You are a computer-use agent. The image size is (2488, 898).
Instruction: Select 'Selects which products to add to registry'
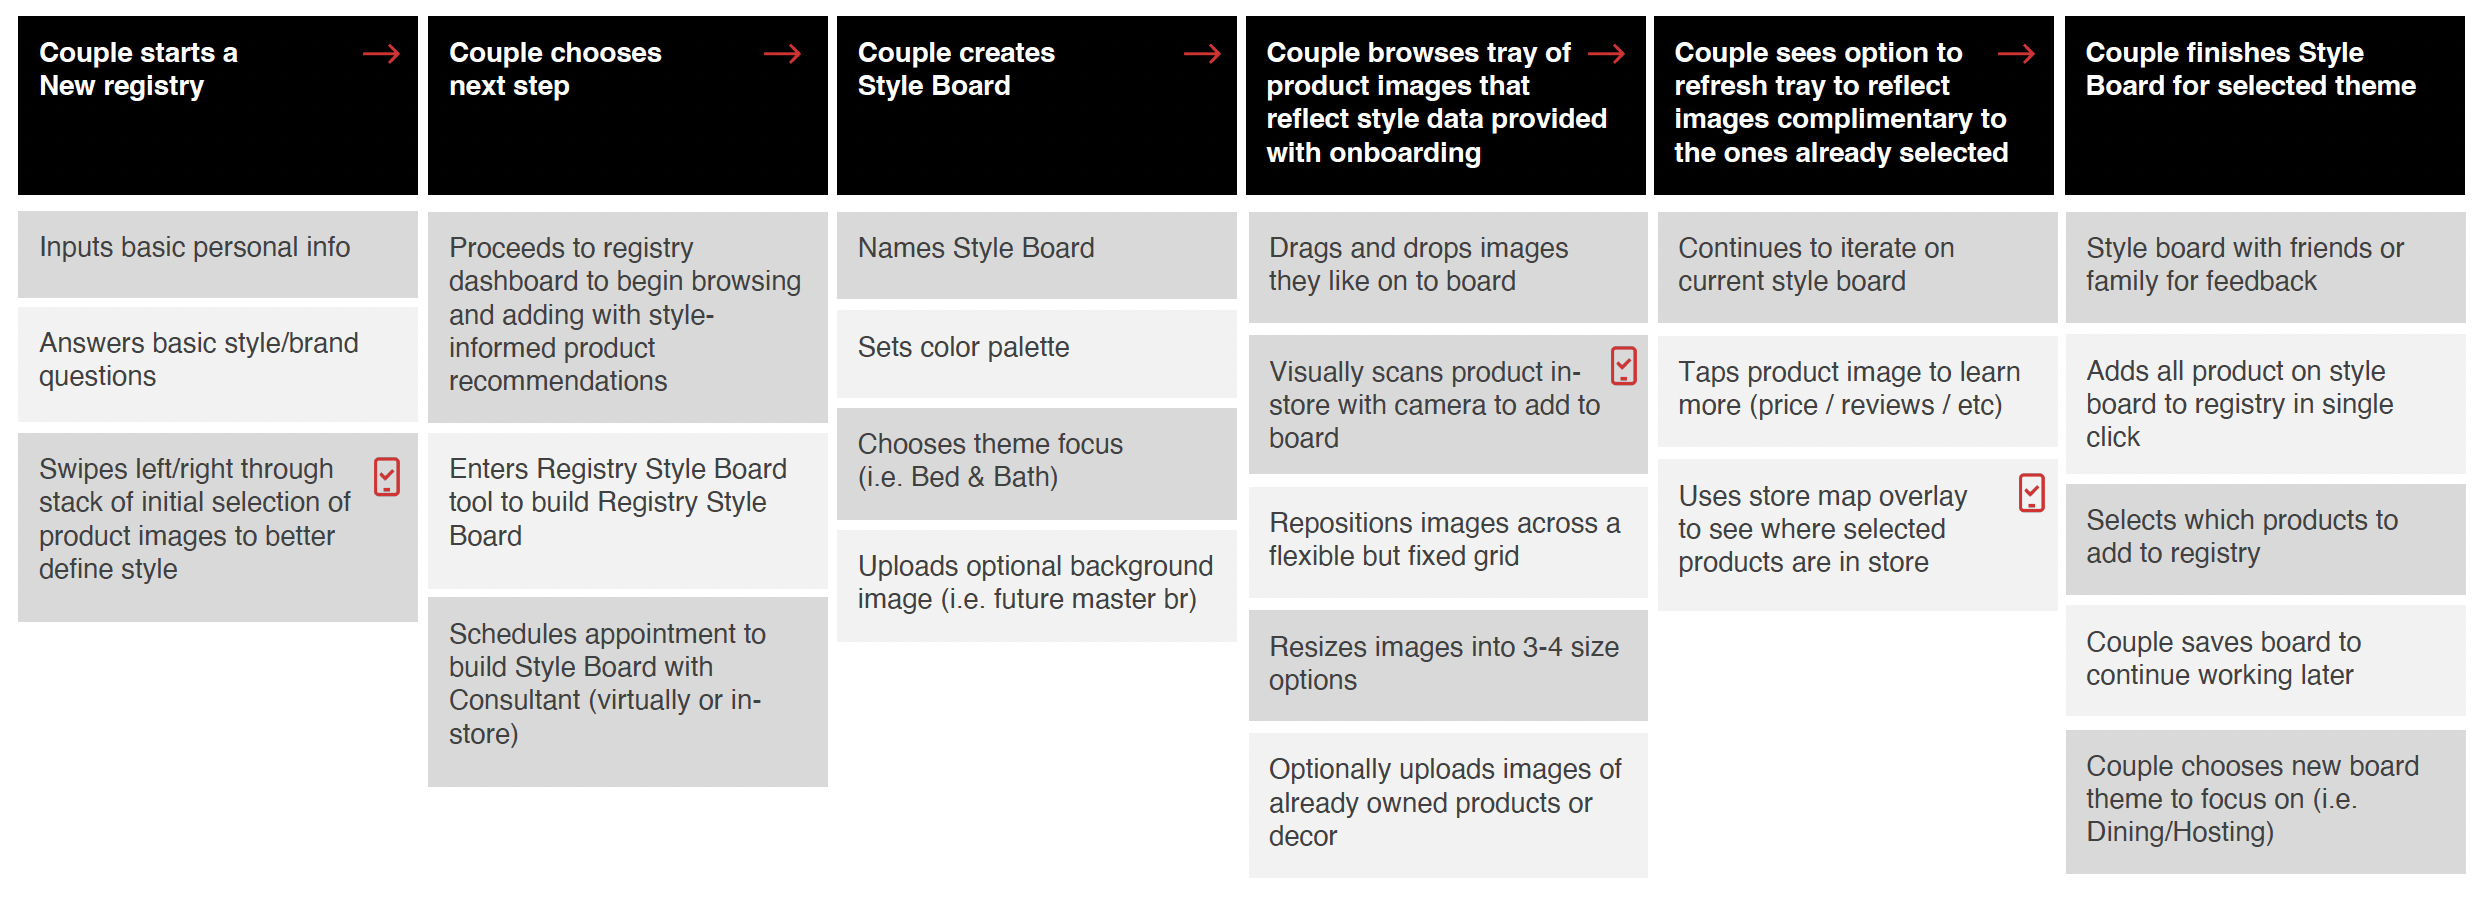(x=2266, y=540)
